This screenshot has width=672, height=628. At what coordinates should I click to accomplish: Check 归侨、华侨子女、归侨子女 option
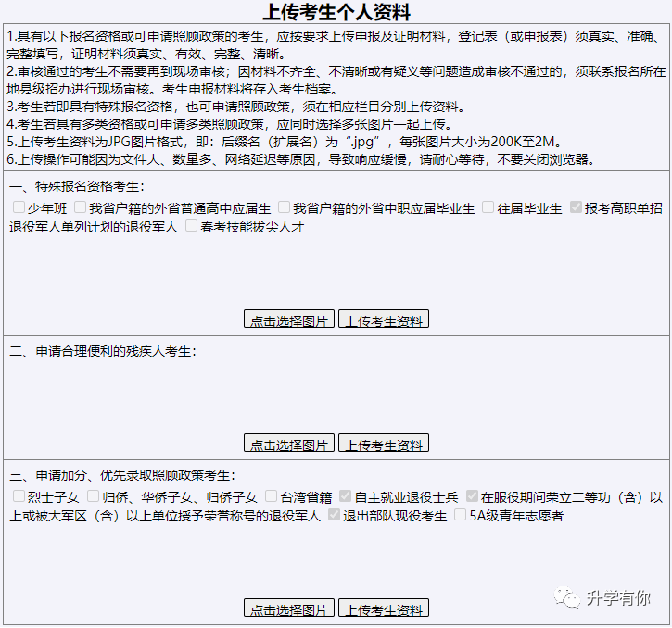tap(93, 496)
